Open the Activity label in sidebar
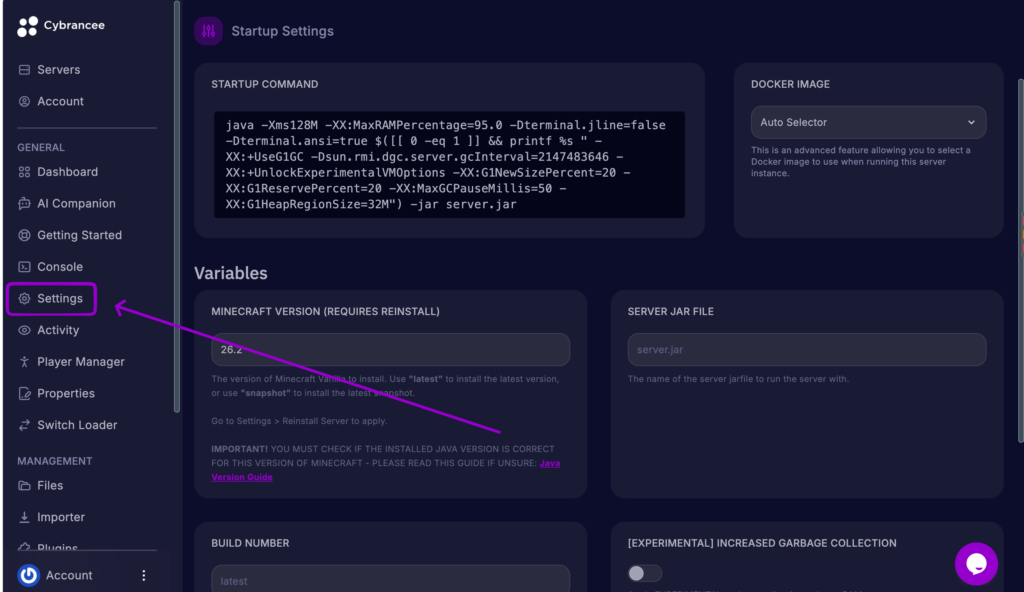The width and height of the screenshot is (1024, 592). click(x=58, y=330)
